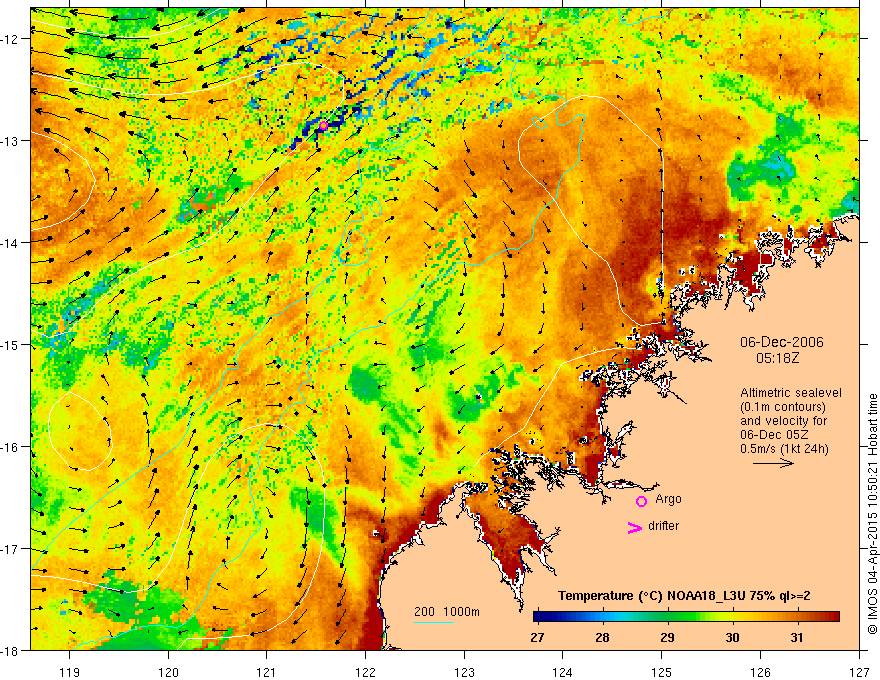This screenshot has width=880, height=680.
Task: Click the 0.5m/s velocity scale arrow
Action: [x=773, y=463]
